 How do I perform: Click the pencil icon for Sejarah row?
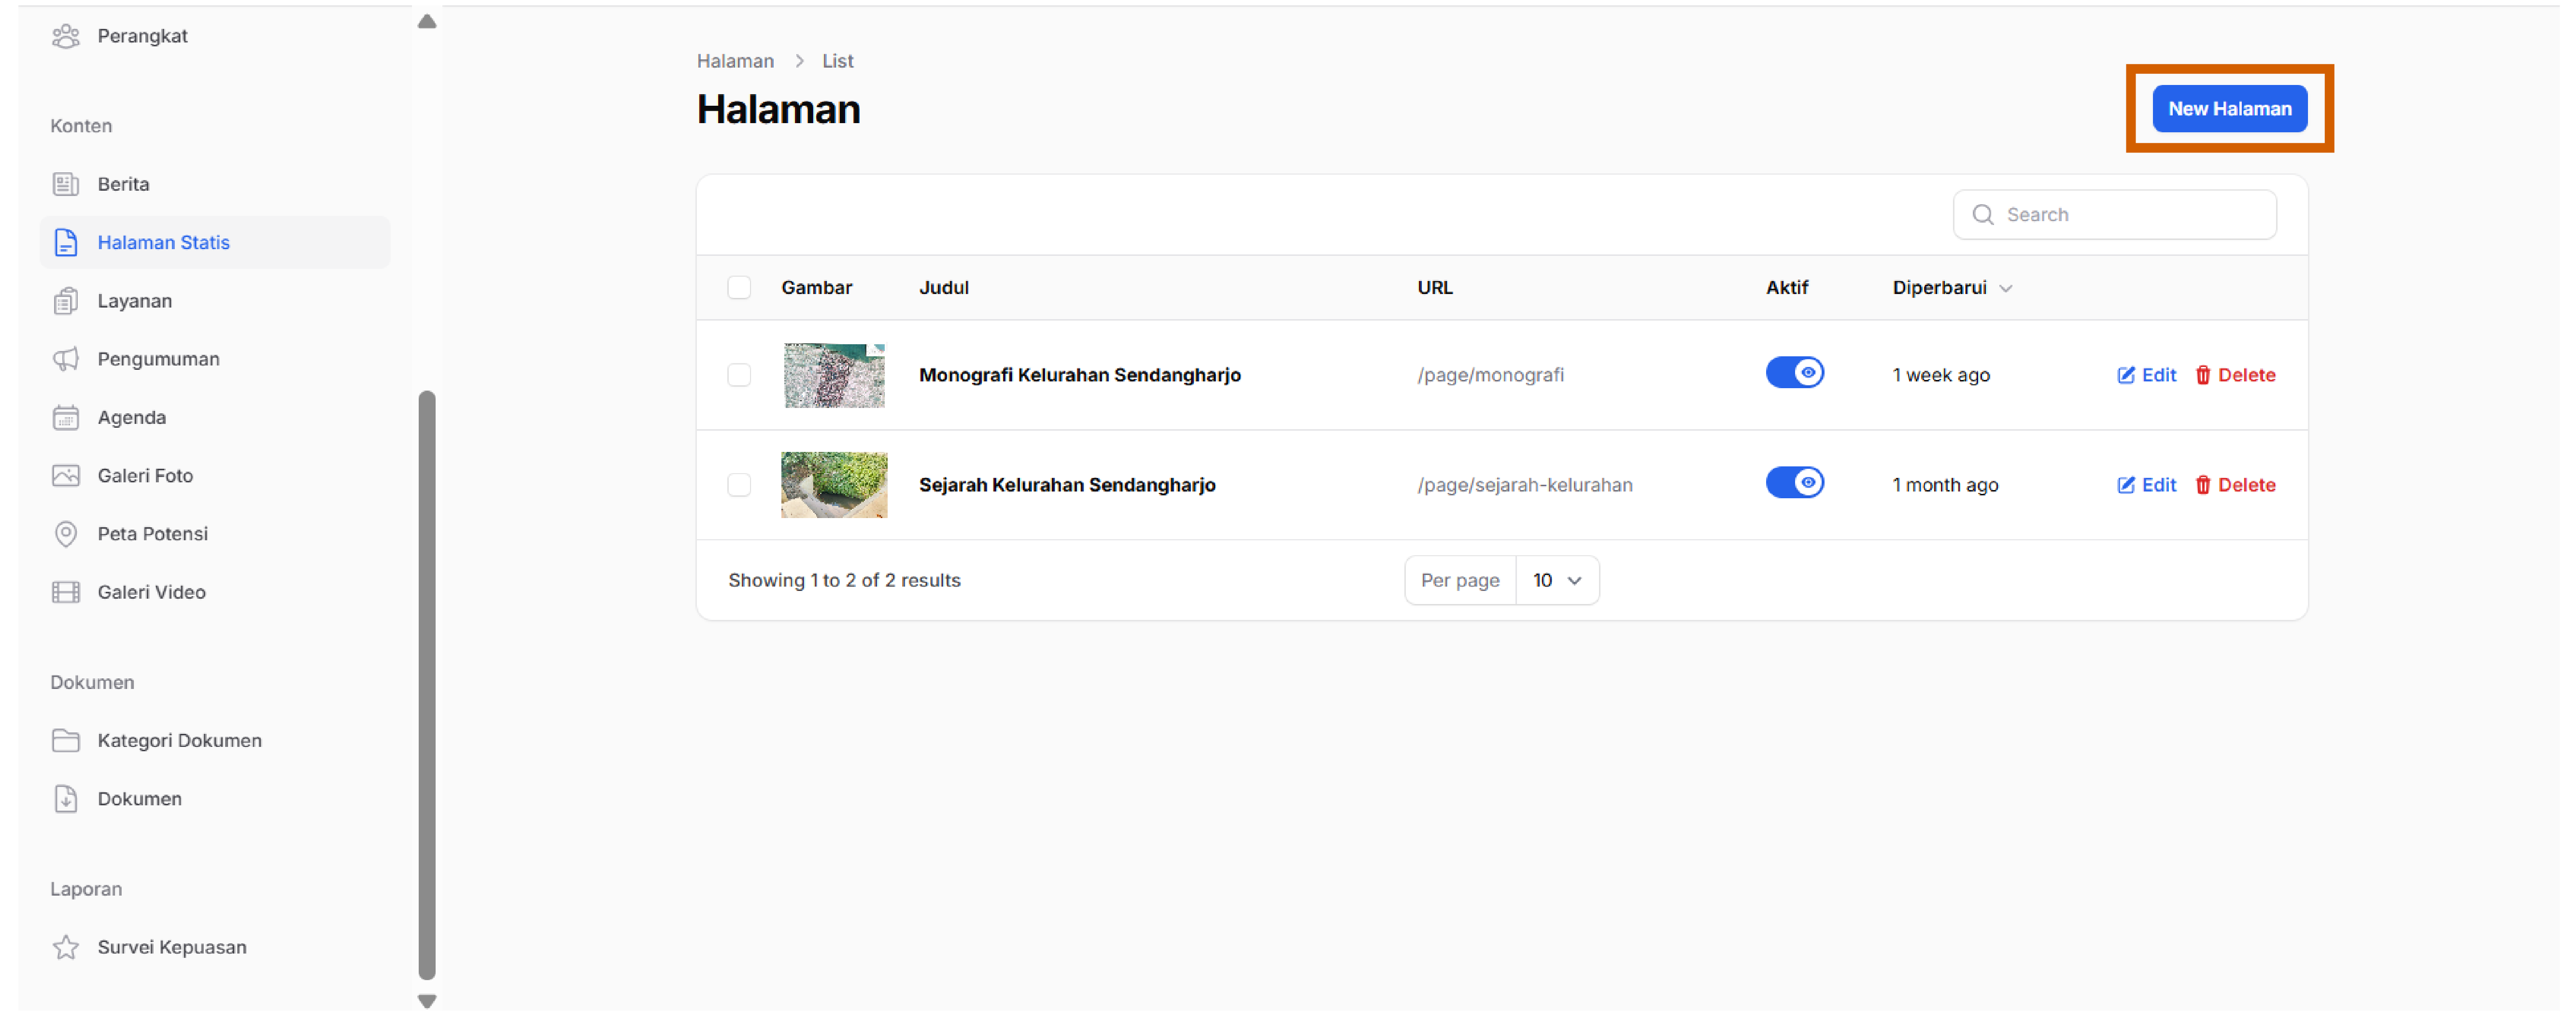2126,485
